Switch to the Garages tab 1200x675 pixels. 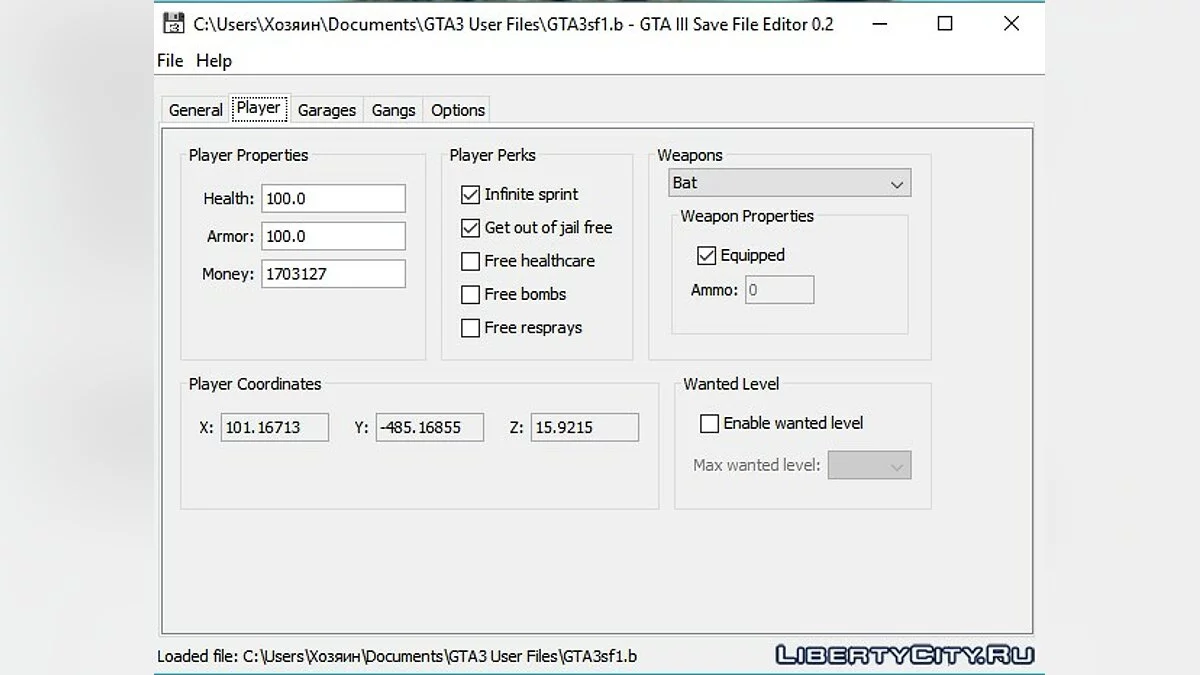327,110
